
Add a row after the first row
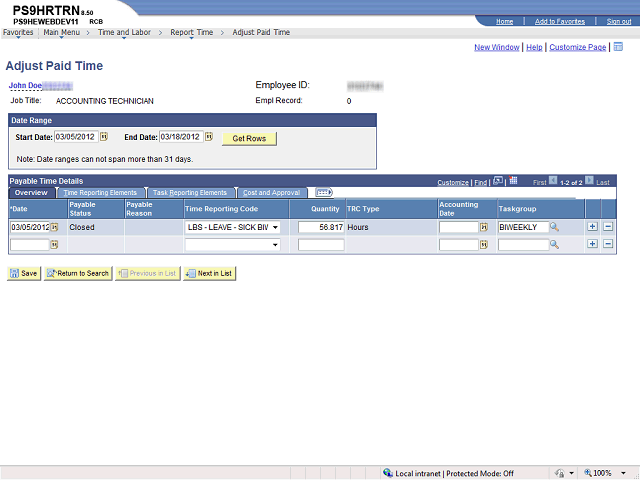(593, 227)
